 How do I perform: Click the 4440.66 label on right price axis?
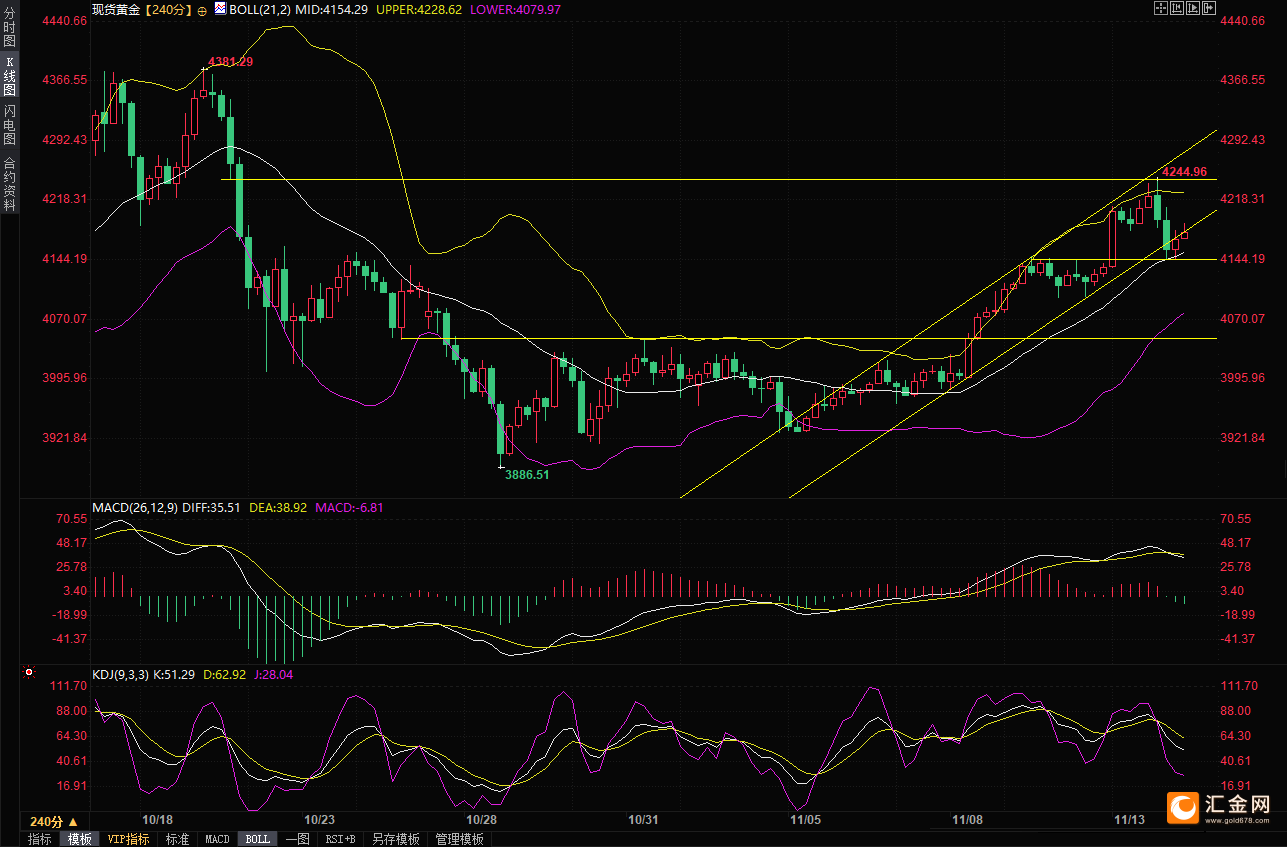(1245, 20)
